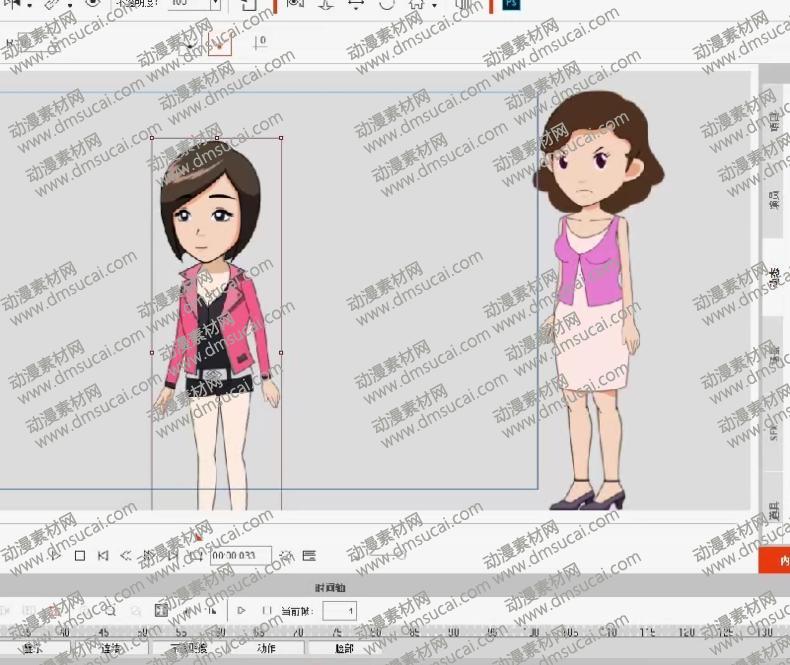The image size is (790, 665).
Task: Click the stop button in playback bar
Action: point(80,556)
